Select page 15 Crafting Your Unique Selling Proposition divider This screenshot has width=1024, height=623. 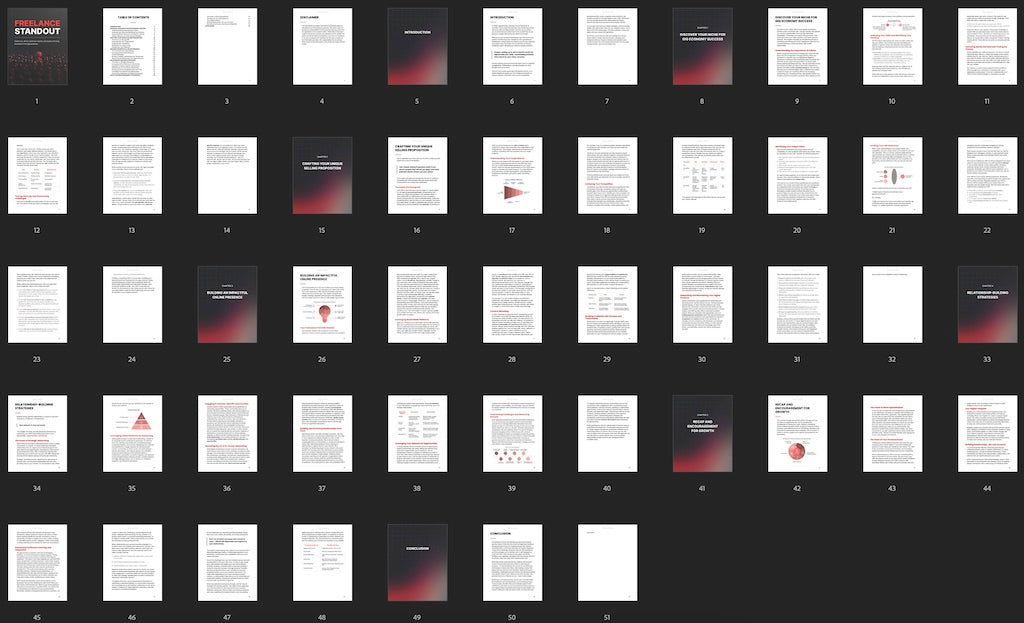[x=323, y=175]
